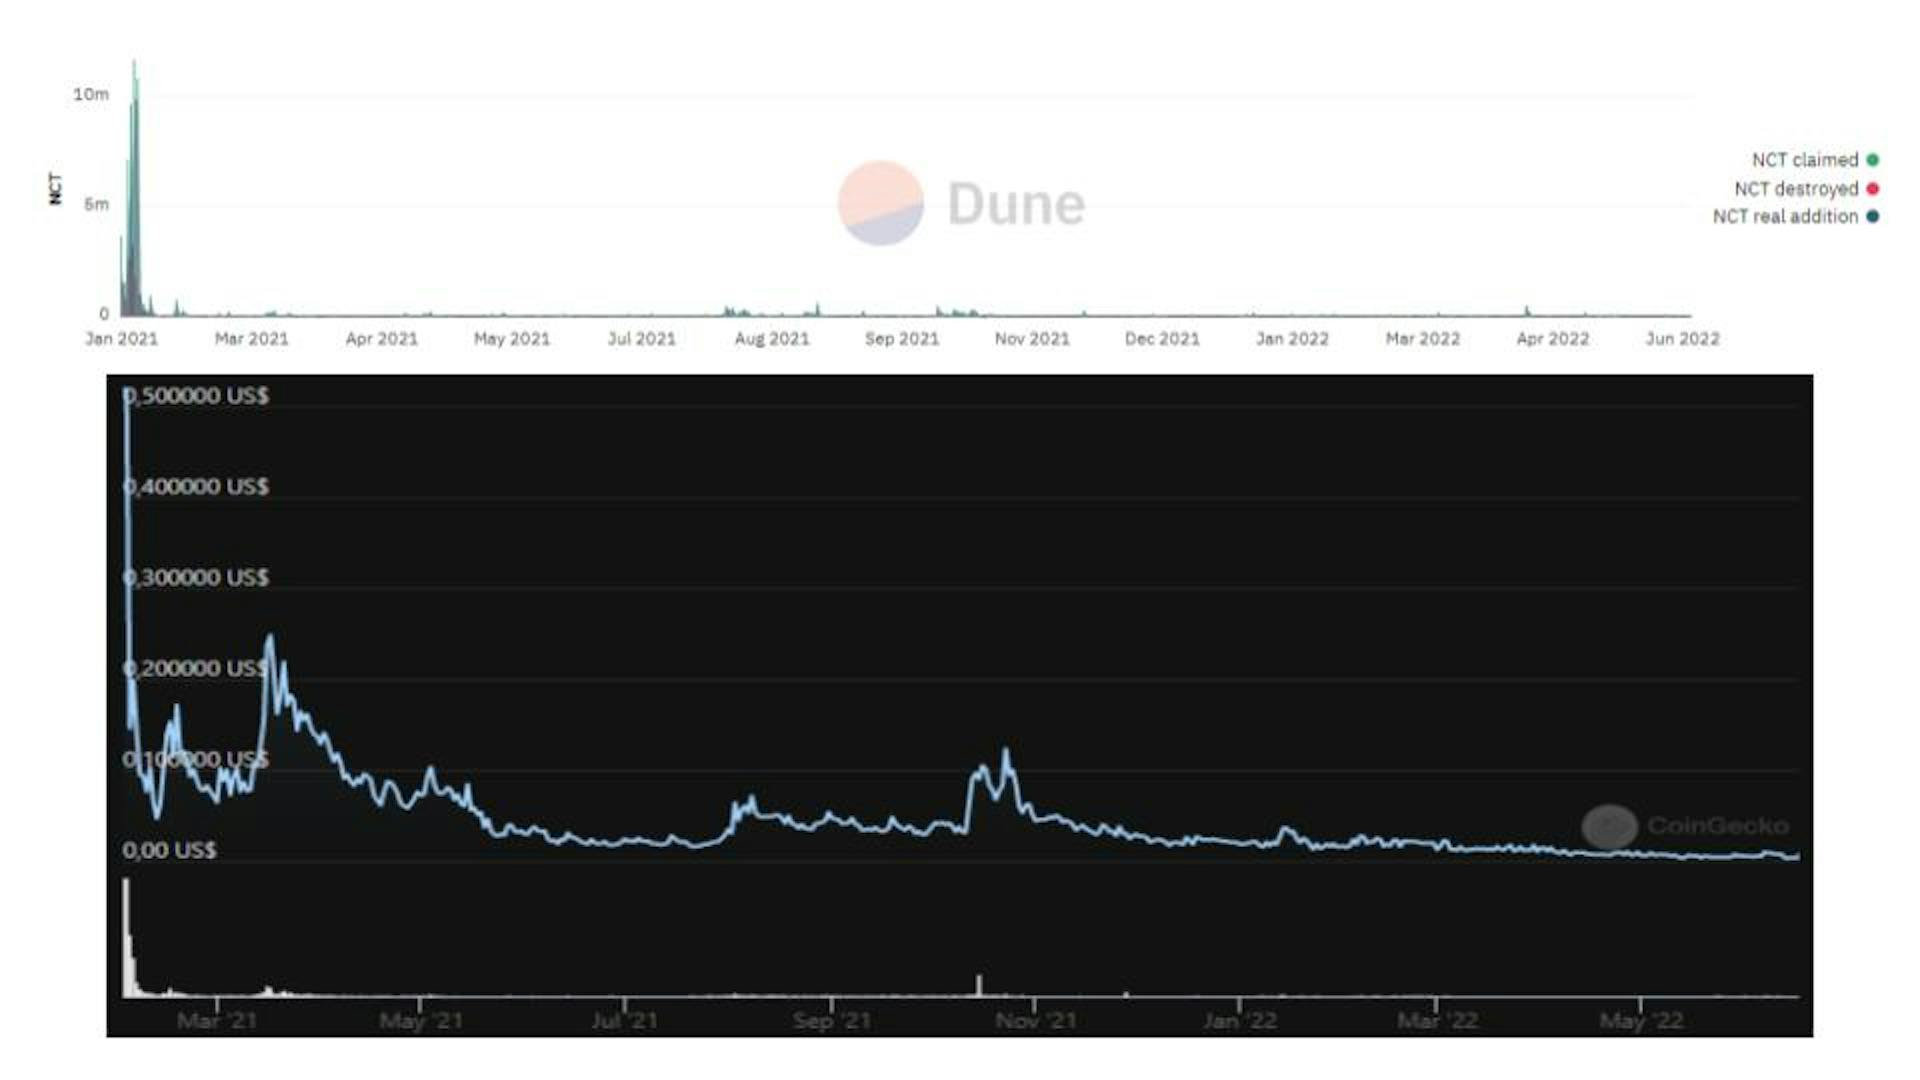Click the tall volume bar before Nov '21

[x=979, y=986]
